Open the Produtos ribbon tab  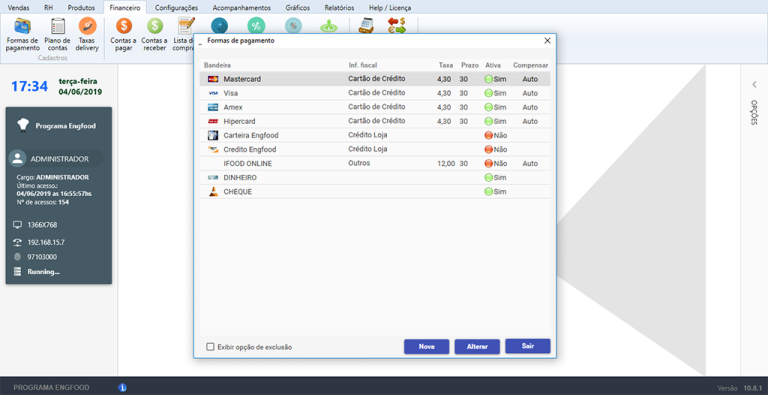pyautogui.click(x=81, y=8)
